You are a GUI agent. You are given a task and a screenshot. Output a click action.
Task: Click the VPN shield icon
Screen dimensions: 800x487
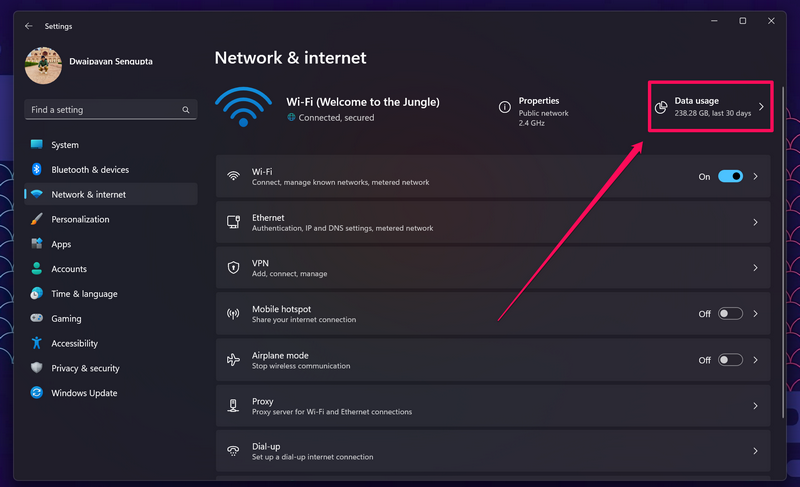(233, 268)
